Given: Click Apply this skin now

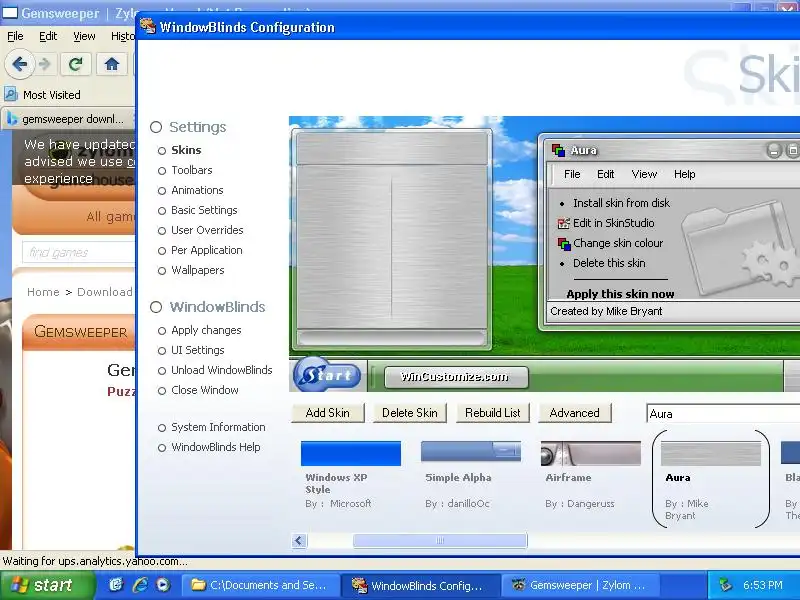Looking at the screenshot, I should point(620,294).
